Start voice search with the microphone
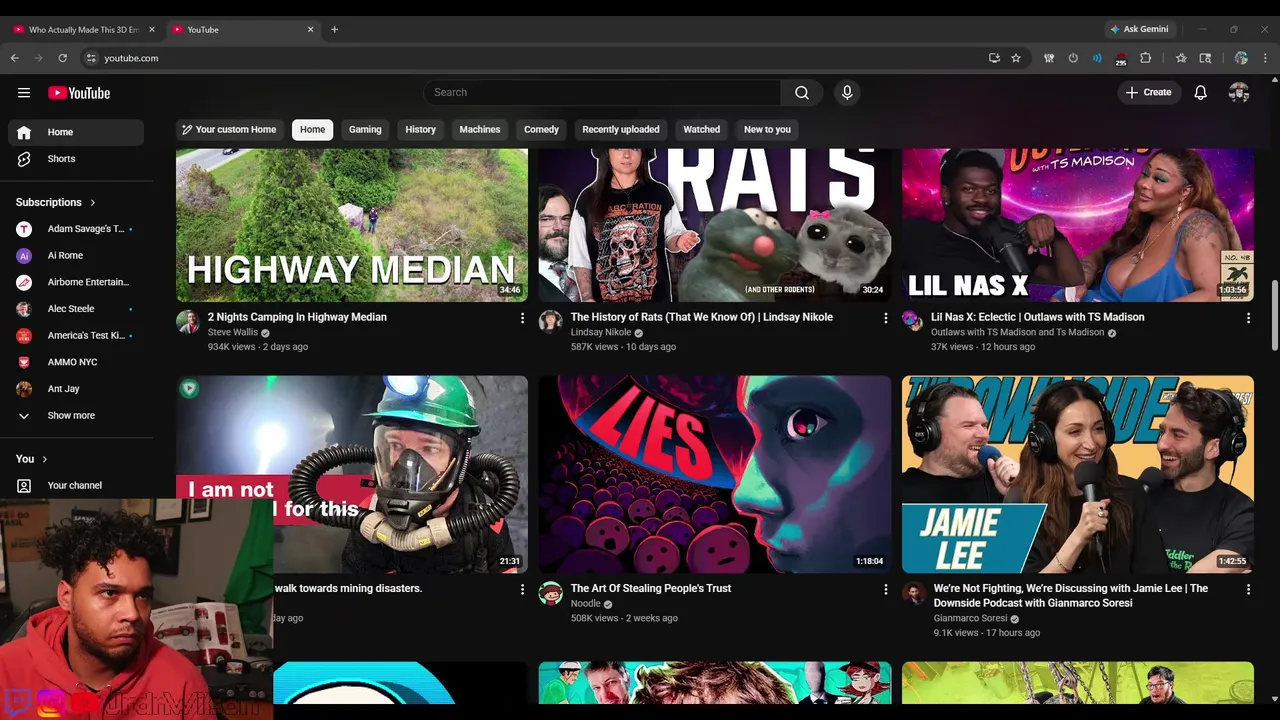The height and width of the screenshot is (720, 1280). click(847, 93)
